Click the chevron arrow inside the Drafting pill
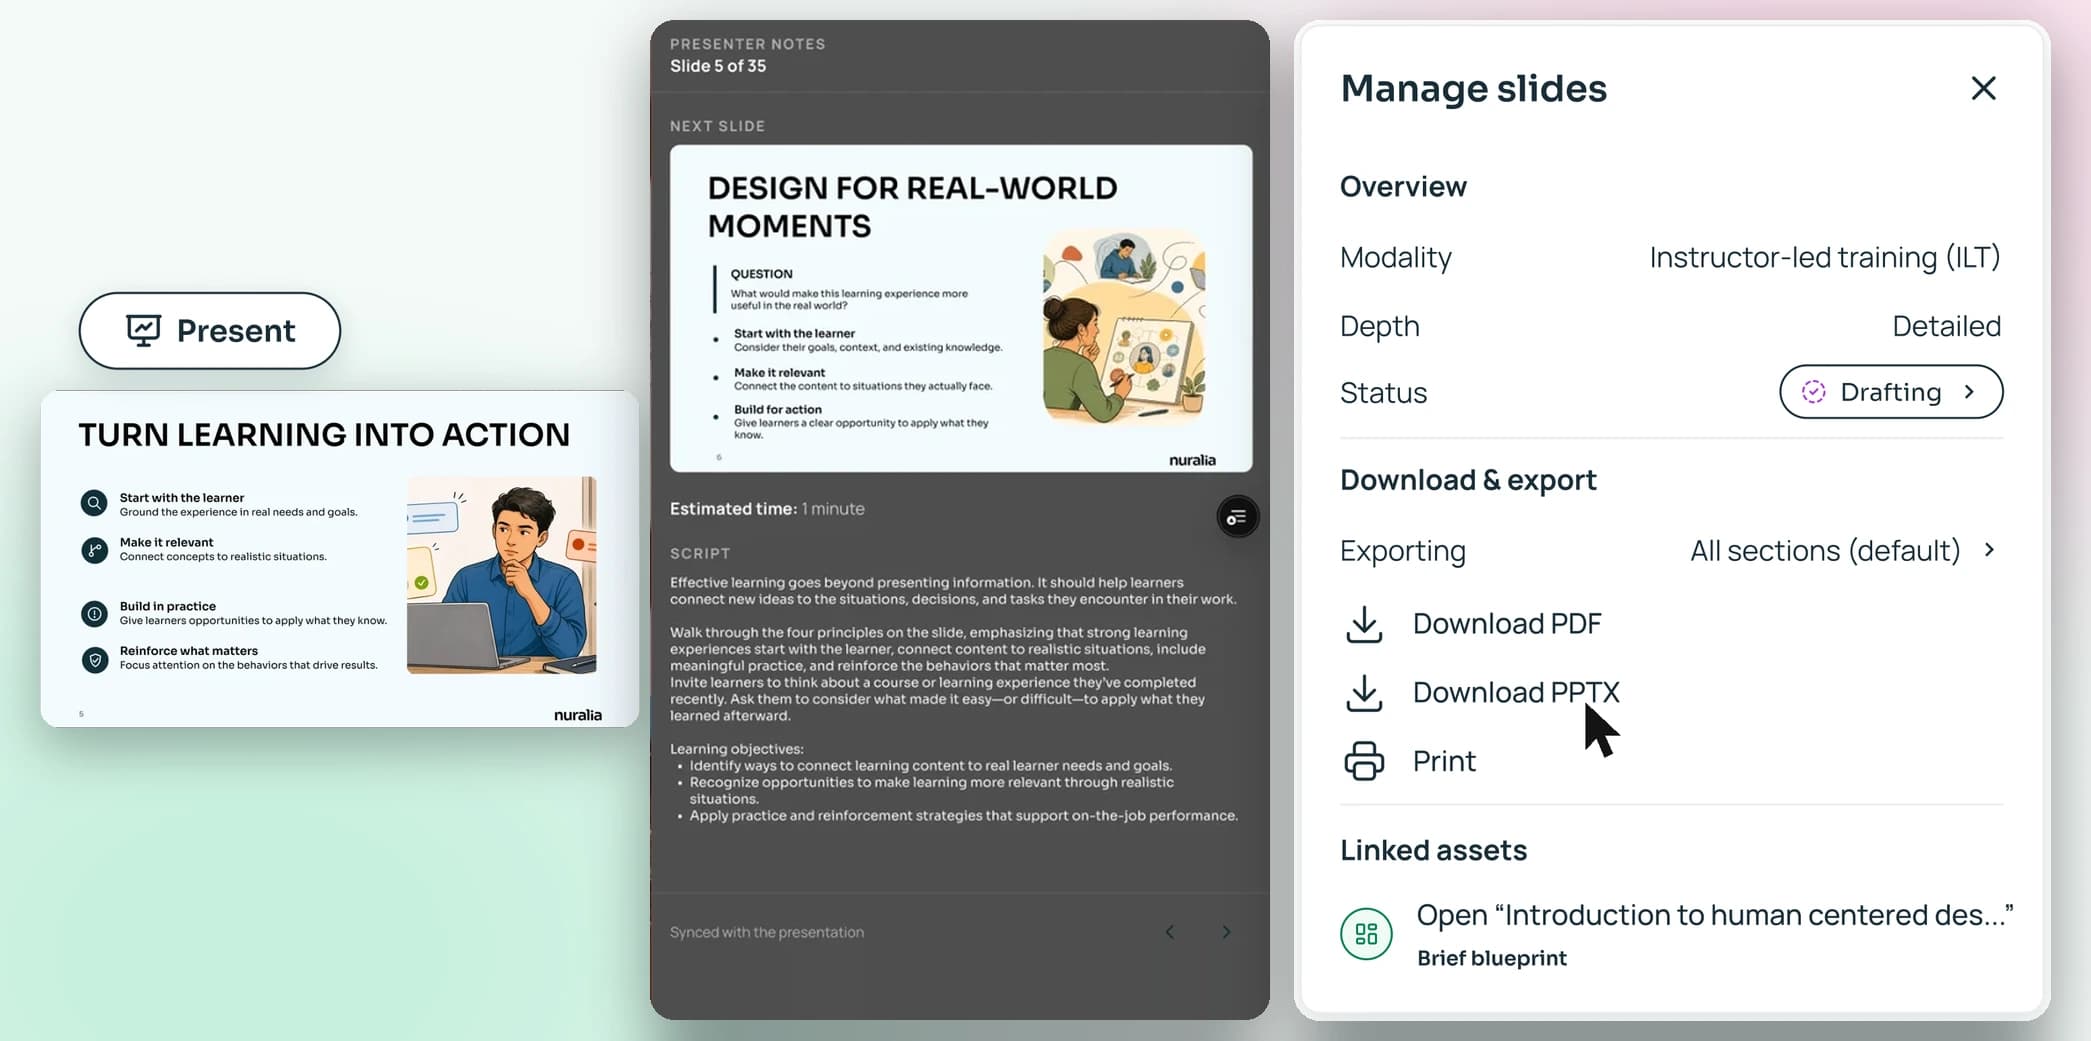The image size is (2091, 1041). pyautogui.click(x=1969, y=392)
